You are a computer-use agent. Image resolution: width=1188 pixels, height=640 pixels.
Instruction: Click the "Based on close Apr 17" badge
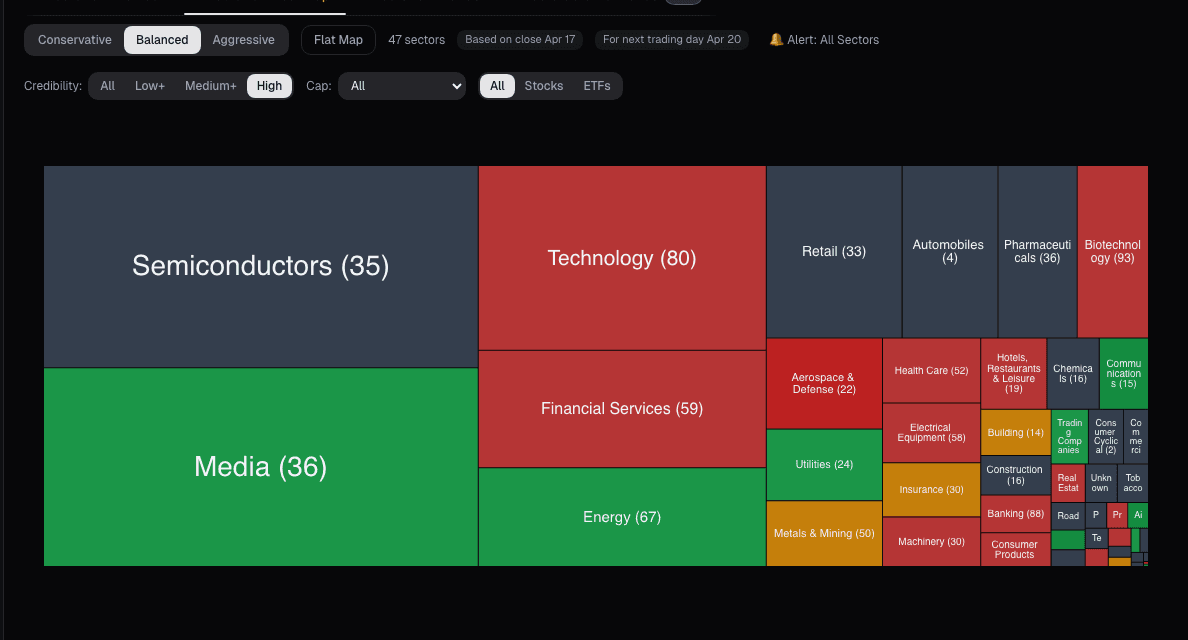(x=519, y=40)
